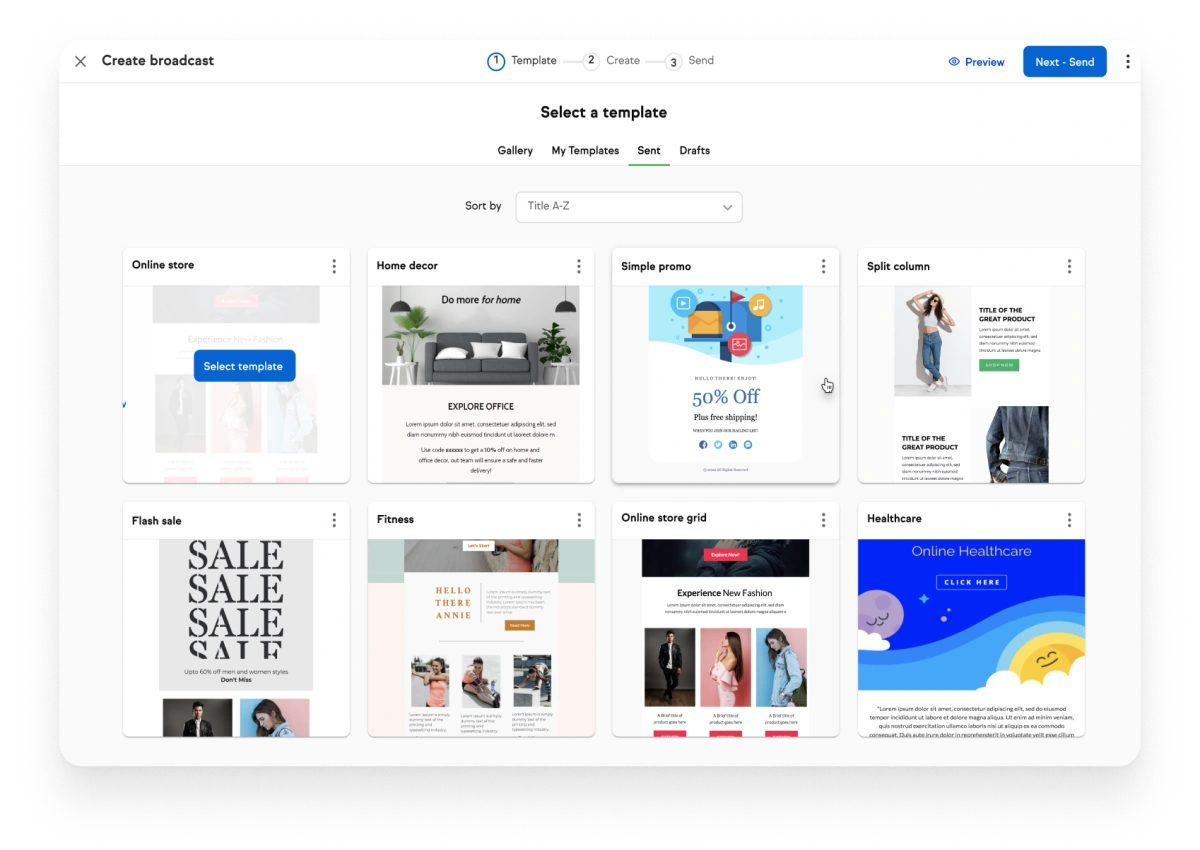This screenshot has height=850, width=1200.
Task: Click the Flash sale card title
Action: pos(157,521)
